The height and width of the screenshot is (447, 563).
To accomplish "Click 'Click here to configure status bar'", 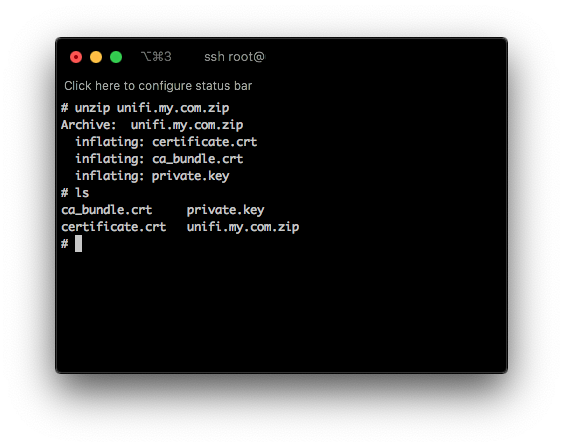I will tap(158, 86).
